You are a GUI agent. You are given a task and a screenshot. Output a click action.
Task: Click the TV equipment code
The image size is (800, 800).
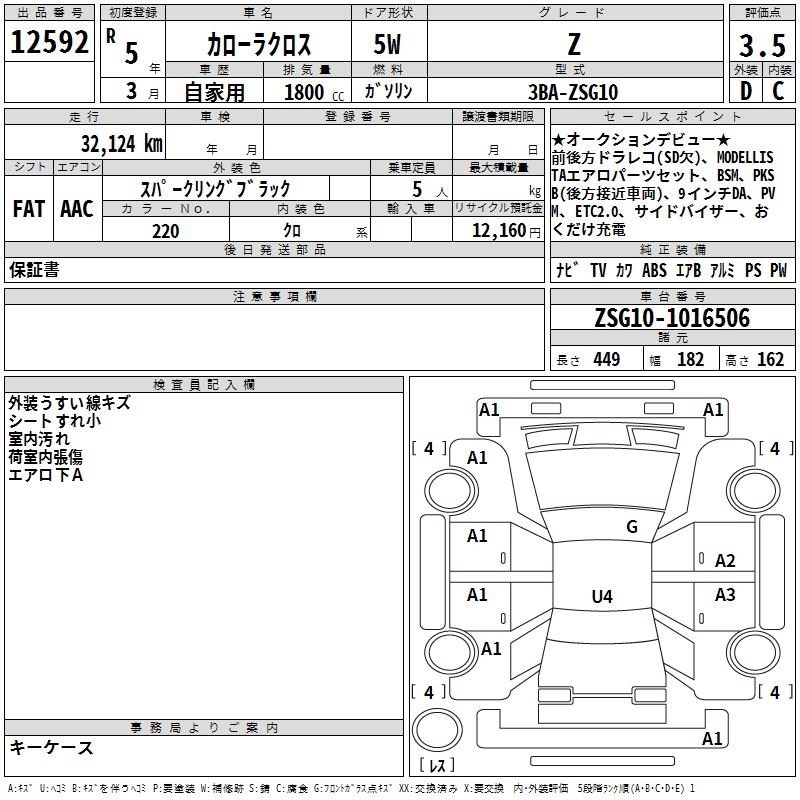pyautogui.click(x=598, y=270)
